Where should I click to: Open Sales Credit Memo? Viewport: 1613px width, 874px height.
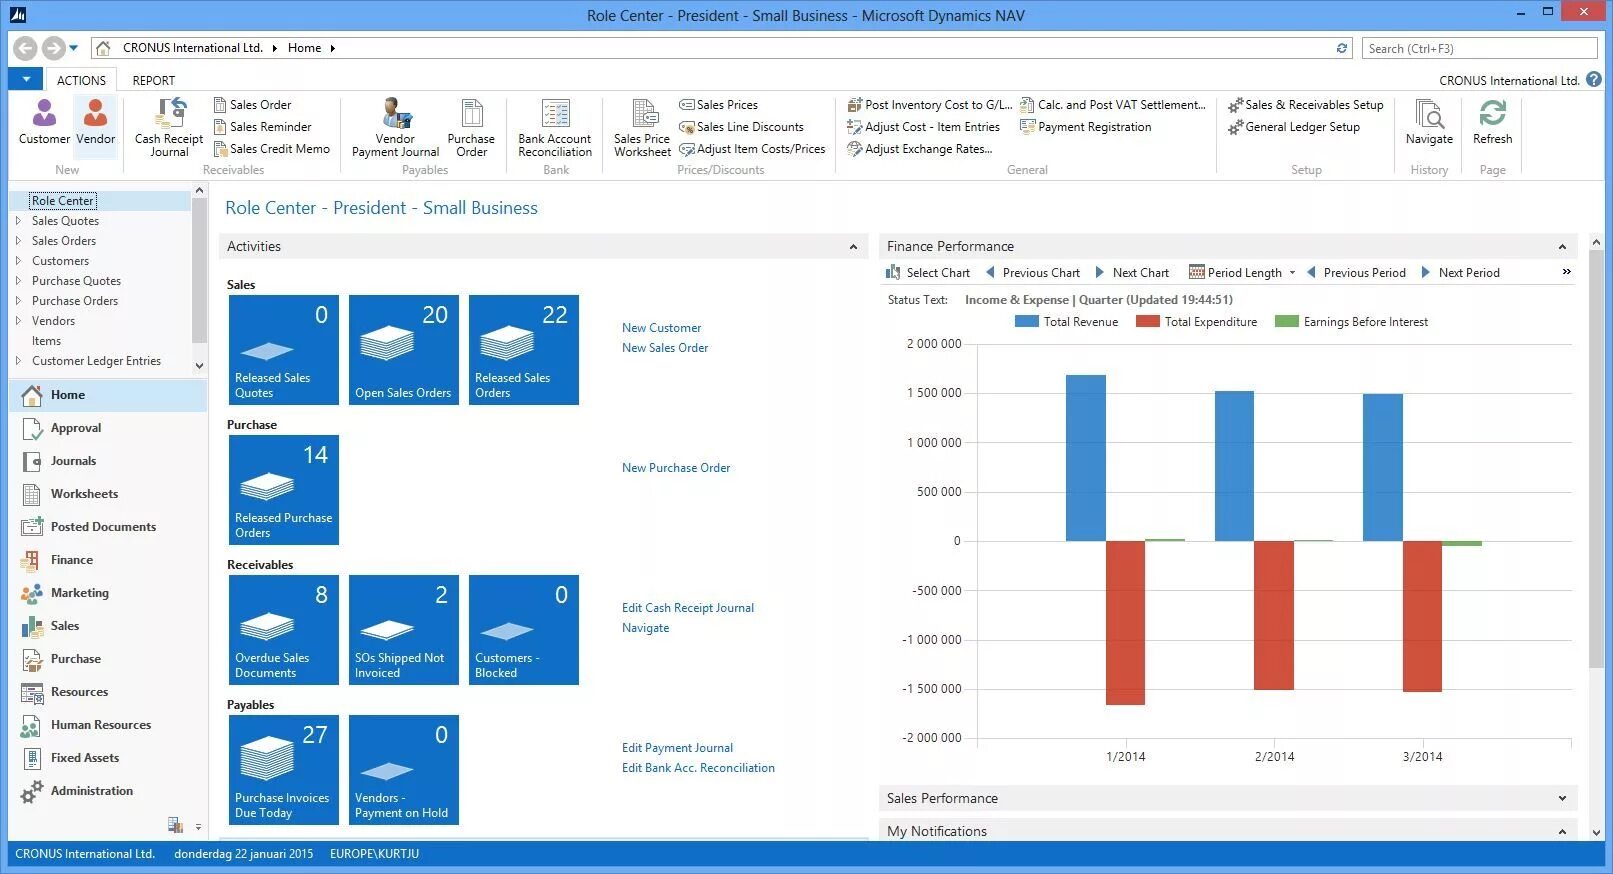(272, 148)
